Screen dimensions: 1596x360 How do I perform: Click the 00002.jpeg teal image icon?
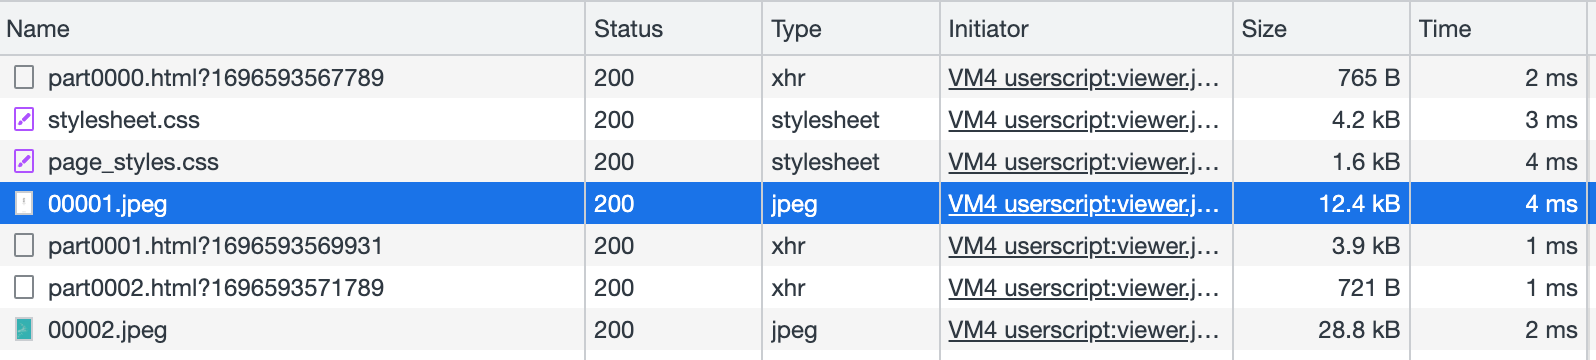(x=24, y=330)
